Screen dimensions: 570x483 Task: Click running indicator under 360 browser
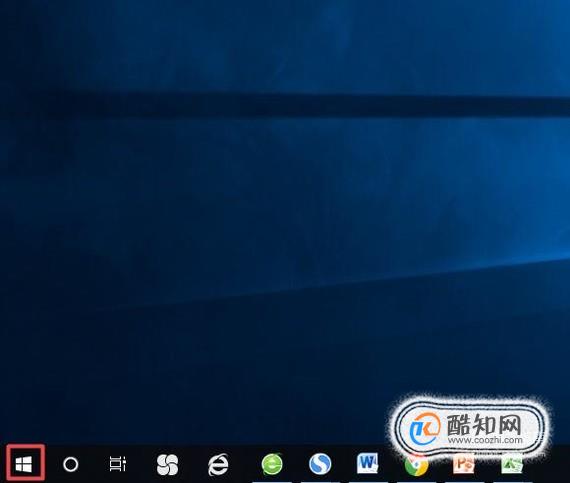[272, 482]
